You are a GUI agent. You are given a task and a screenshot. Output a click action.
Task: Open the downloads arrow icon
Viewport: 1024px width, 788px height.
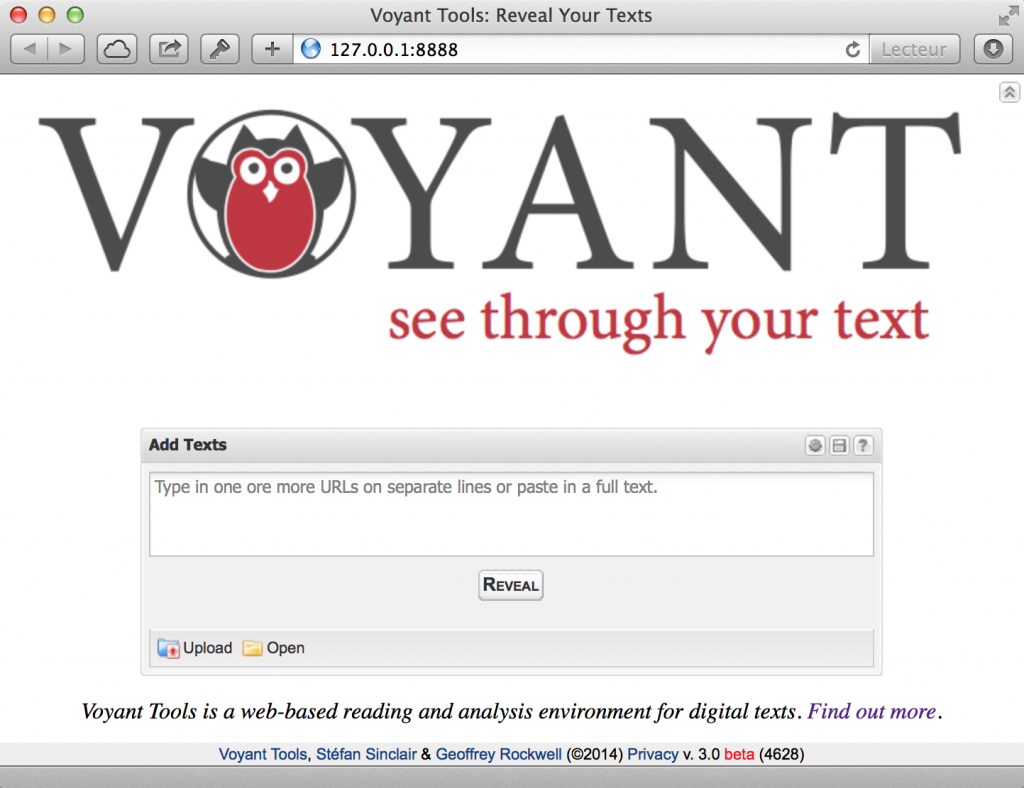point(993,49)
